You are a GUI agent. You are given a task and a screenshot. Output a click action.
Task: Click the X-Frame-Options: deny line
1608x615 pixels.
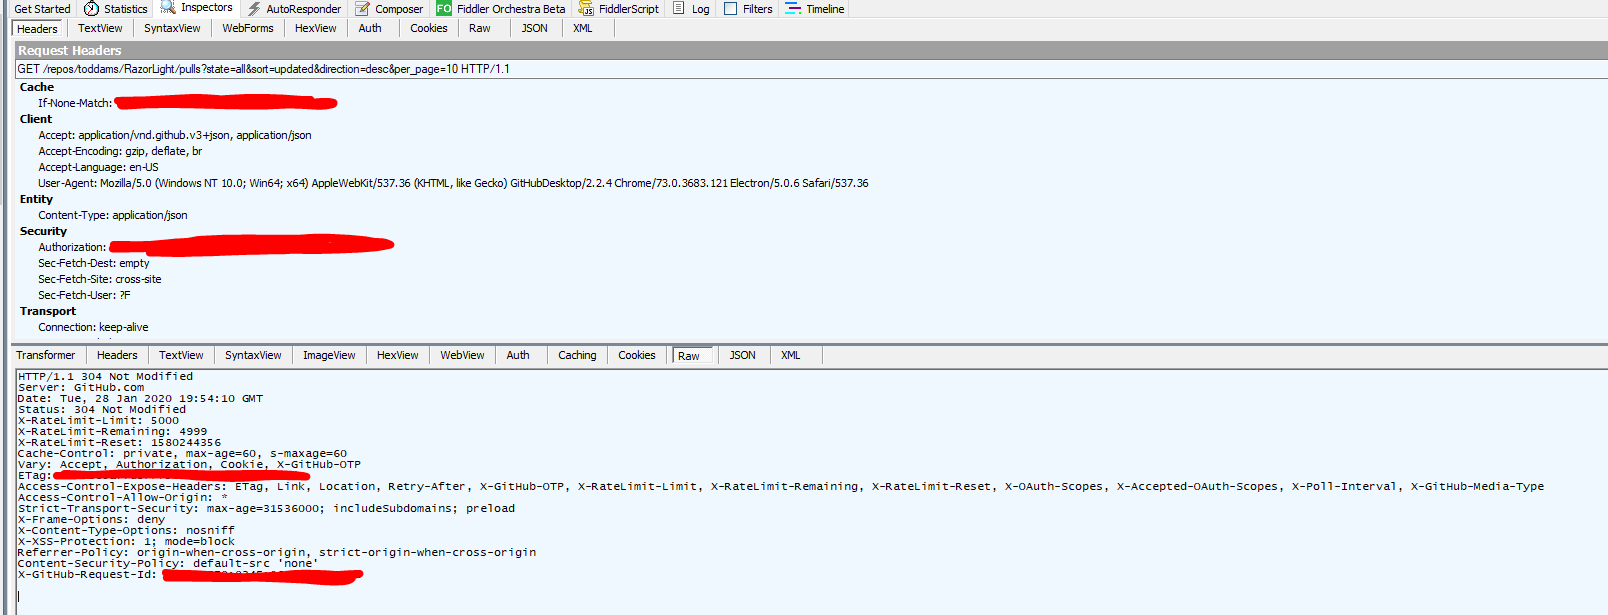(91, 520)
